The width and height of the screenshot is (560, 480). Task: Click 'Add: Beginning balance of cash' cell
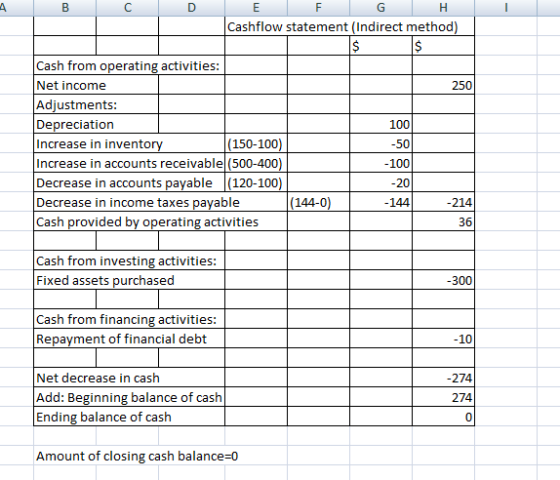tap(129, 397)
